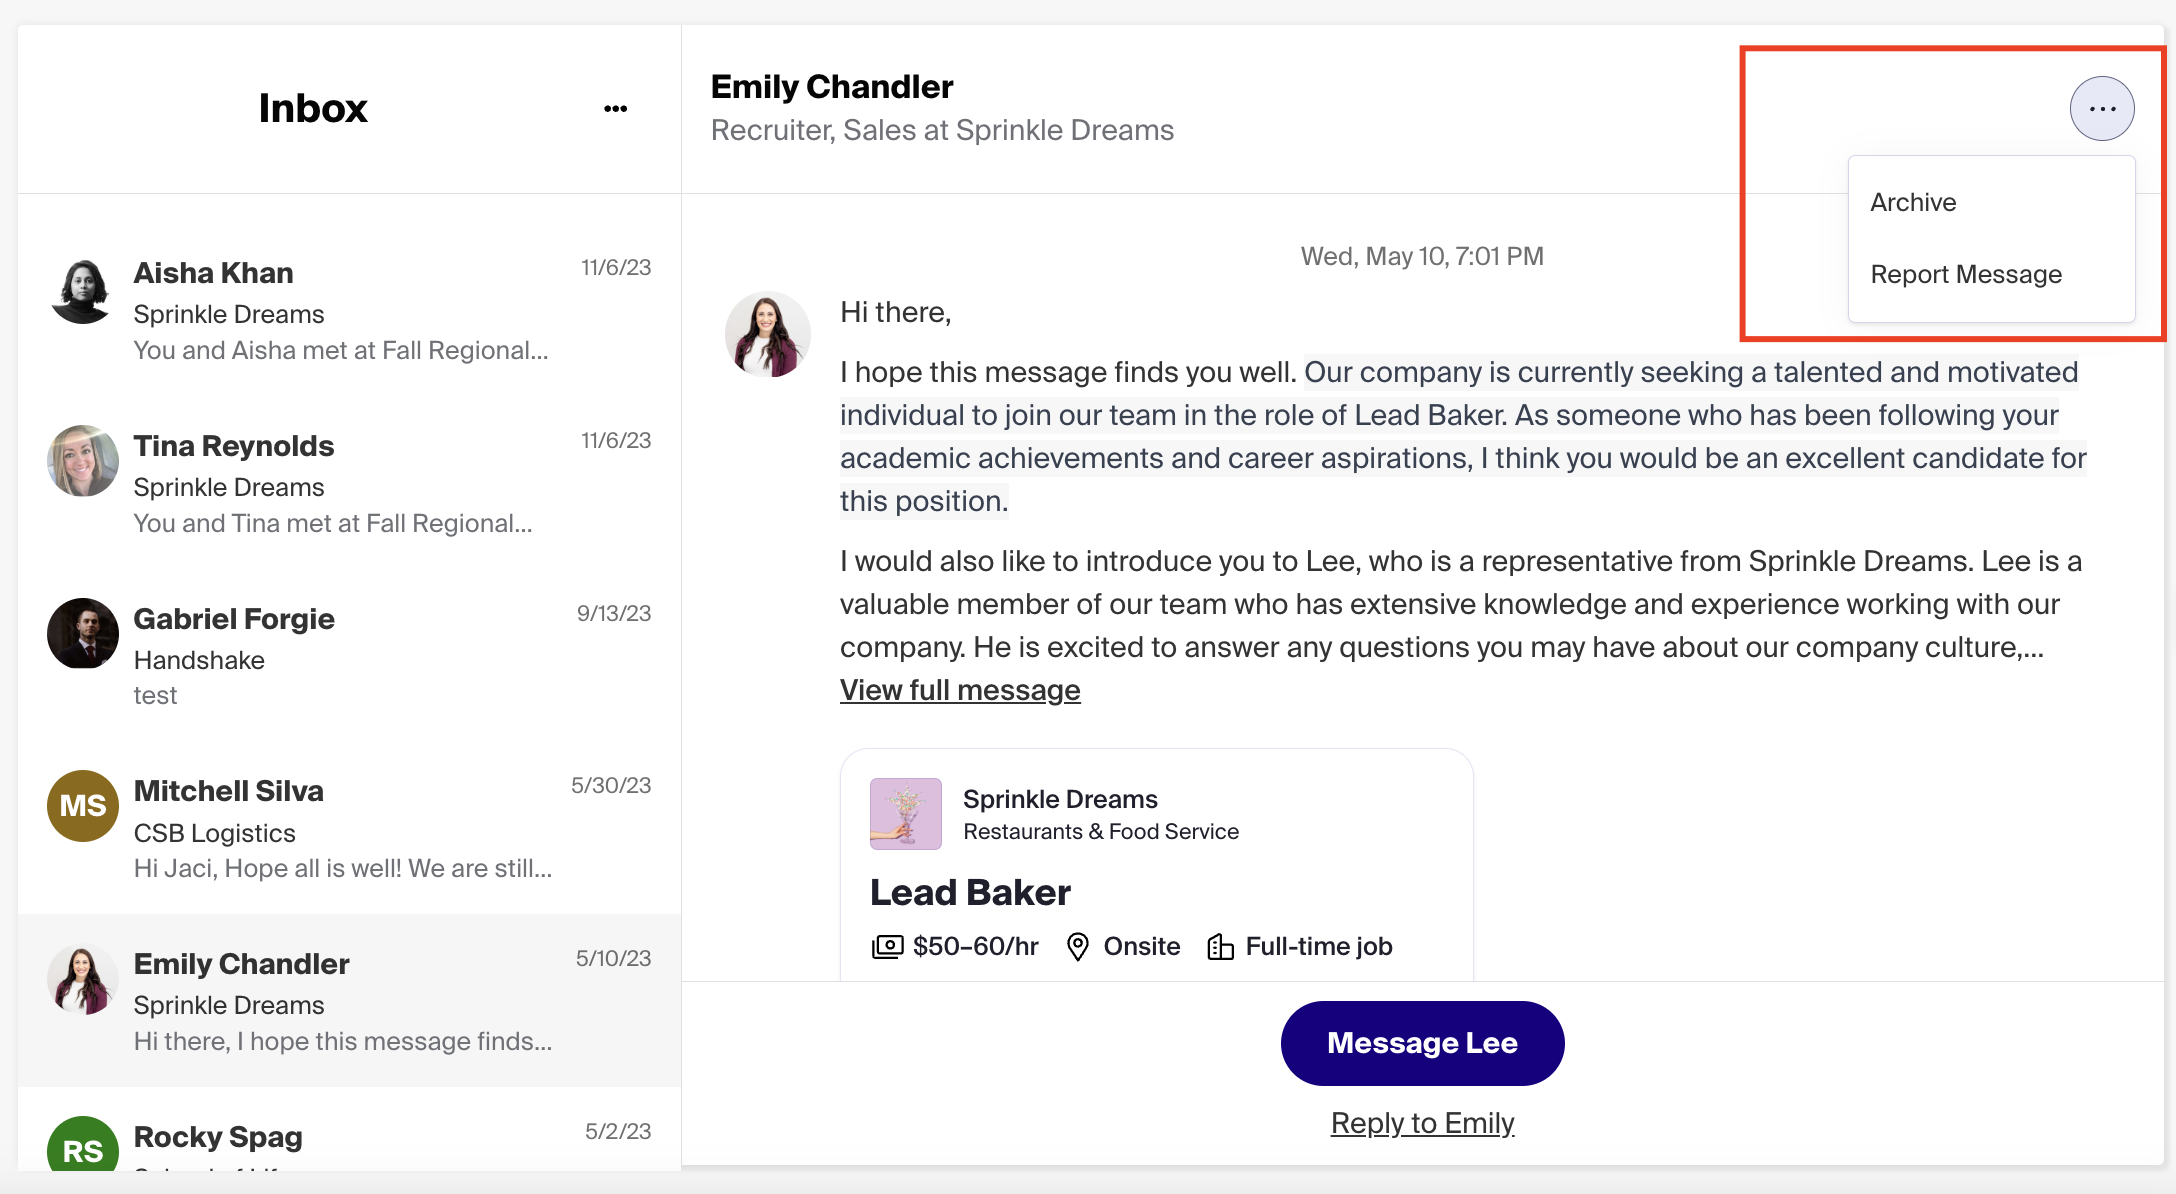Viewport: 2176px width, 1194px height.
Task: Select Report Message from the dropdown menu
Action: 1966,274
